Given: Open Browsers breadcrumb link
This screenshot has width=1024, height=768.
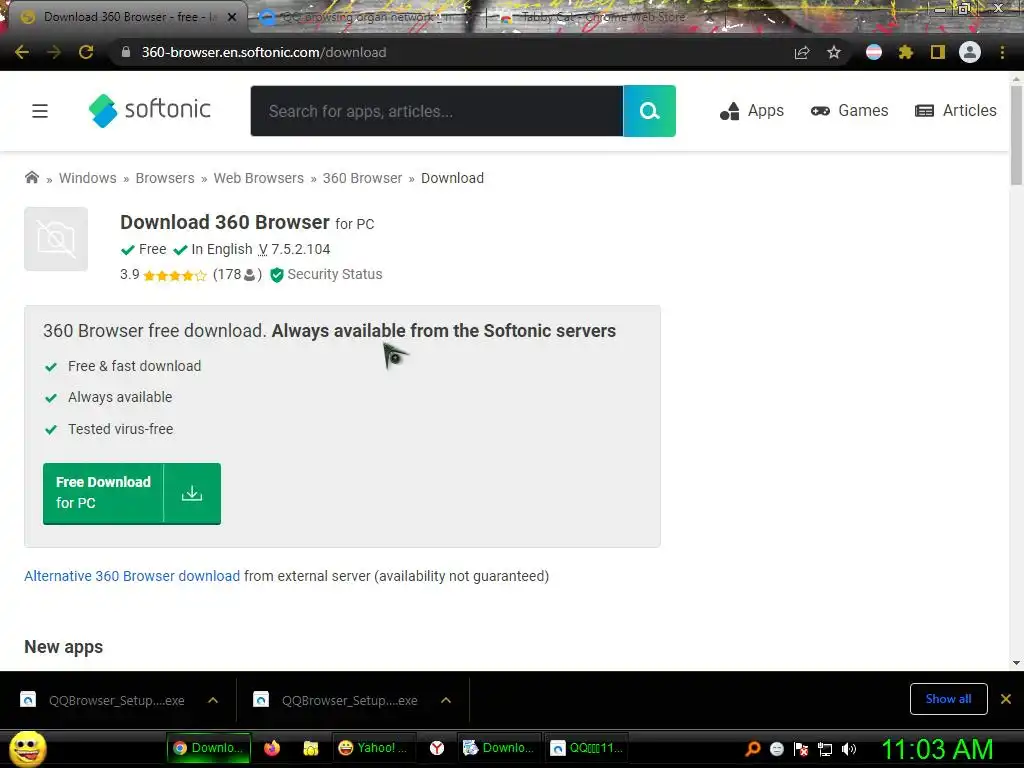Looking at the screenshot, I should pyautogui.click(x=165, y=178).
